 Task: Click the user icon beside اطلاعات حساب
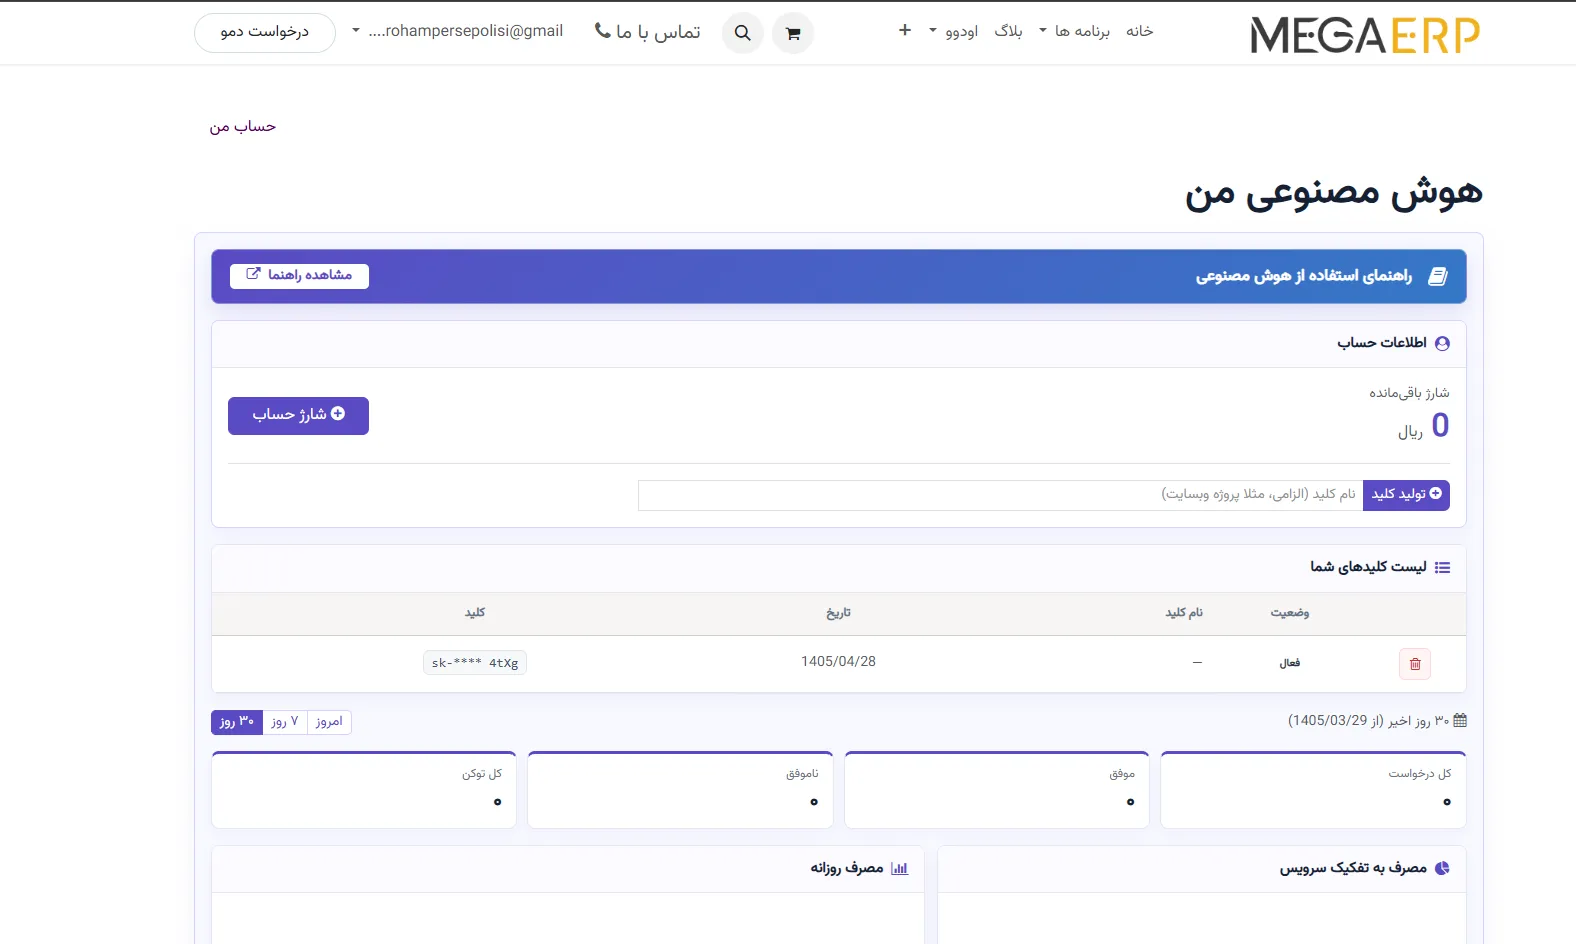pyautogui.click(x=1442, y=343)
